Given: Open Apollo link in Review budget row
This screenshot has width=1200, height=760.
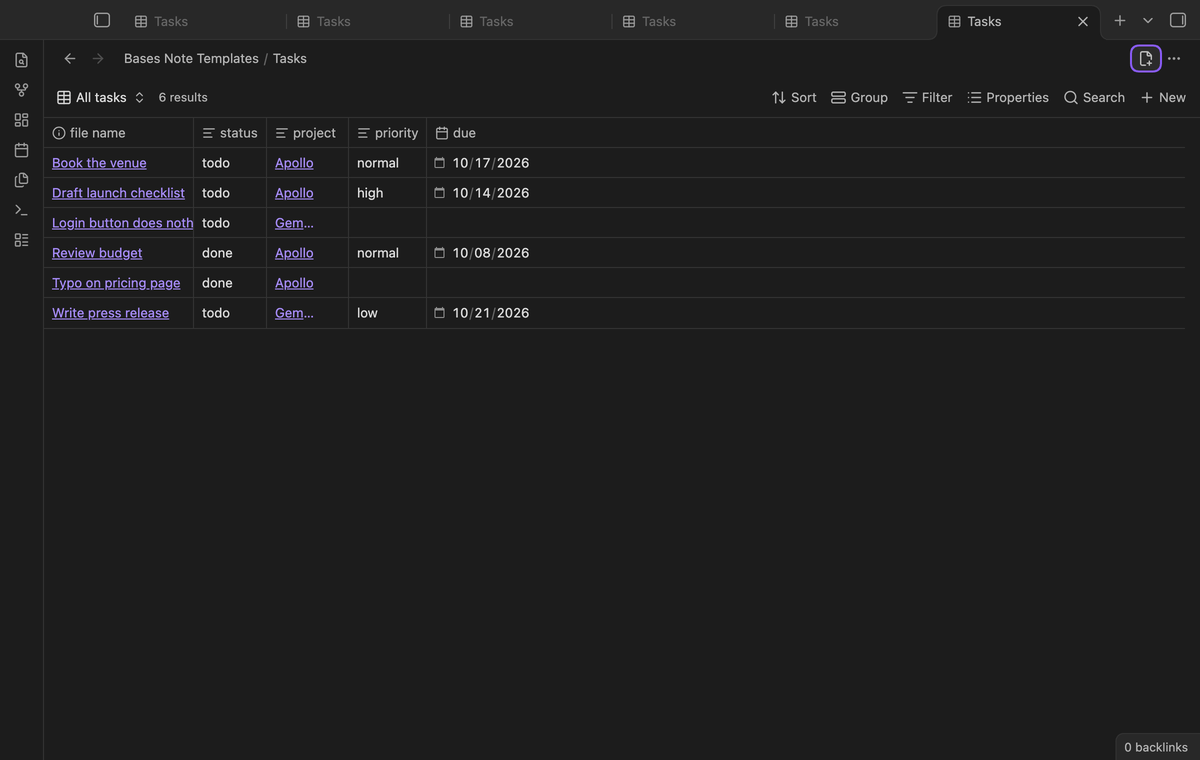Looking at the screenshot, I should (294, 252).
